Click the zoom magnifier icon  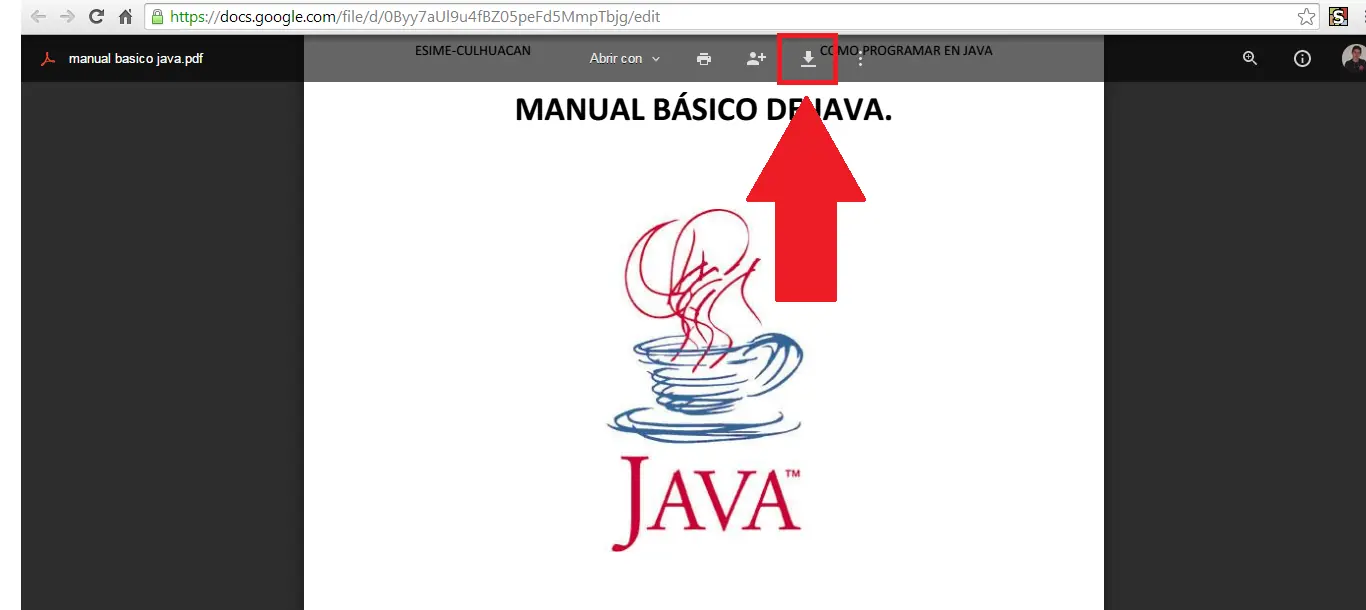tap(1250, 59)
